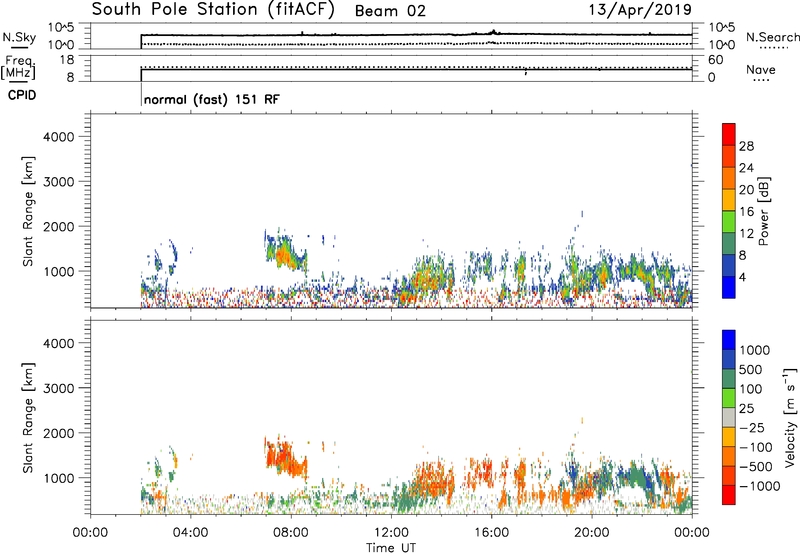Click the 28 label on power colorbar
Viewport: 800px width, 554px height.
tap(746, 146)
